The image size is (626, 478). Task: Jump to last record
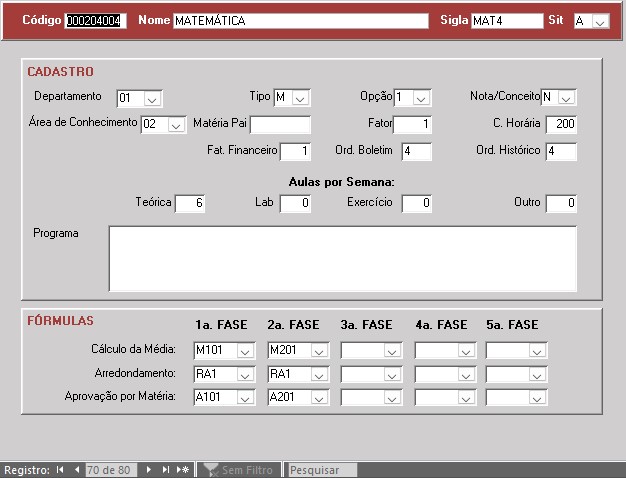[166, 470]
